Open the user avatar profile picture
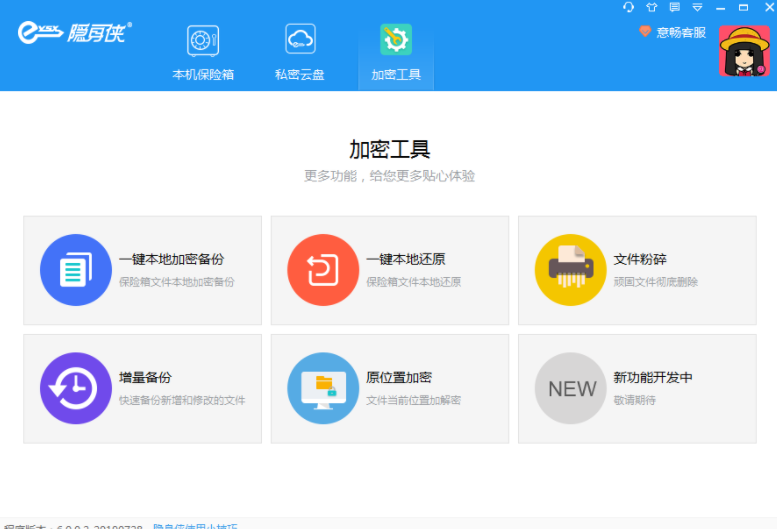Viewport: 777px width, 529px height. [744, 51]
